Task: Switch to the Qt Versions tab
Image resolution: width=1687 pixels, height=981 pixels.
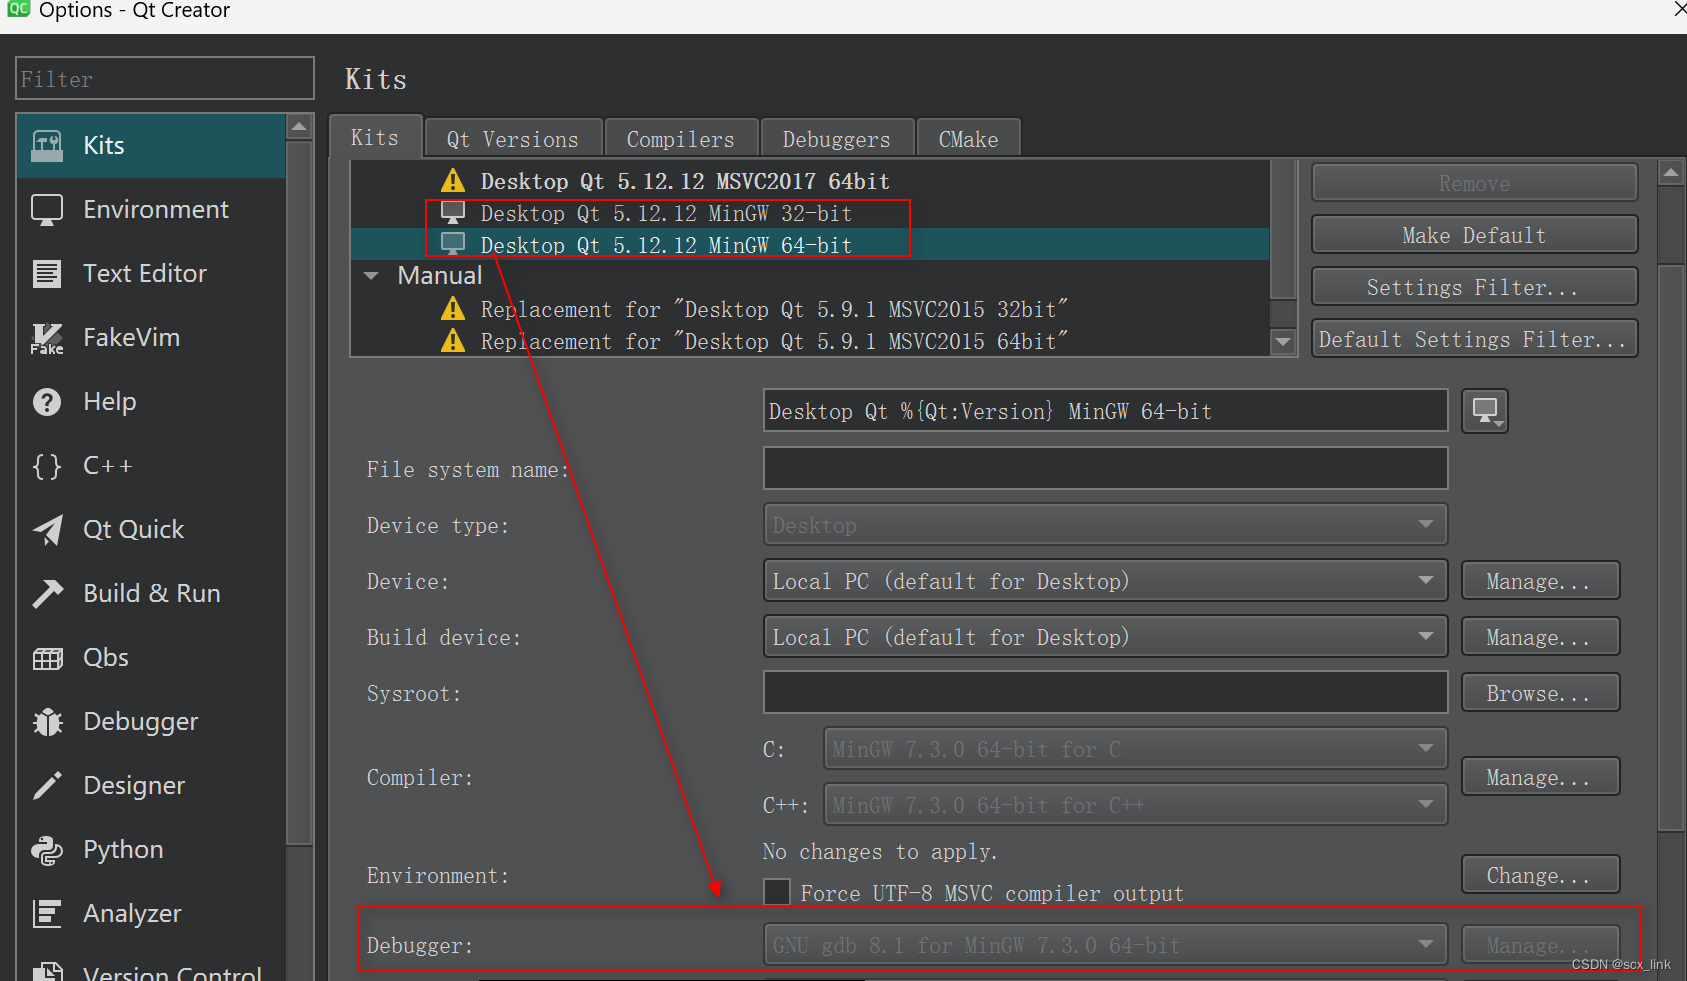Action: pyautogui.click(x=513, y=139)
